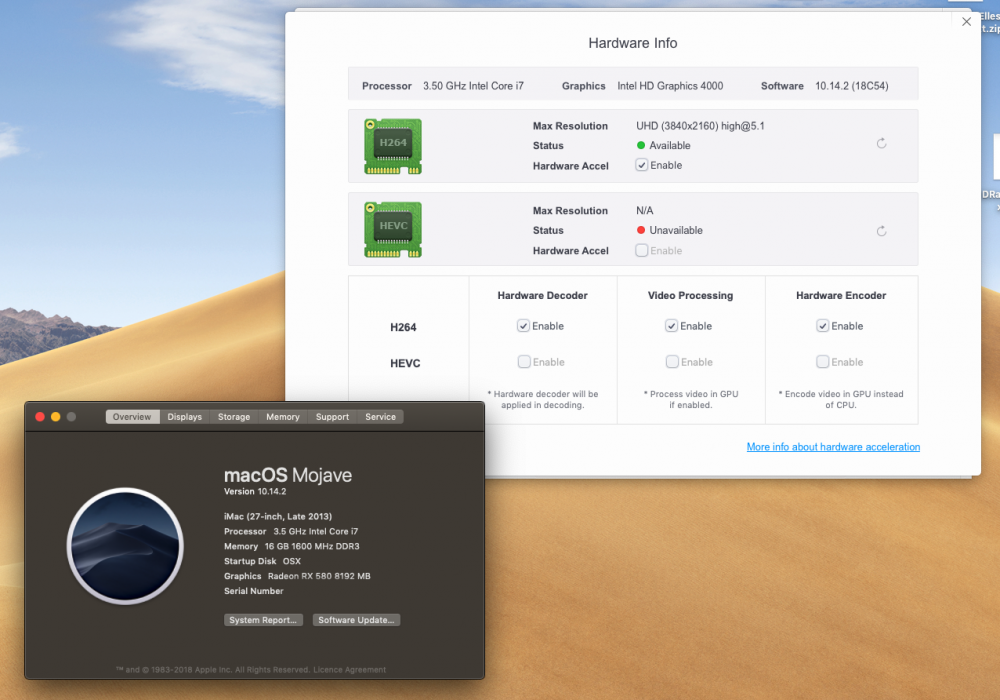Click the Software Update button

coord(356,620)
